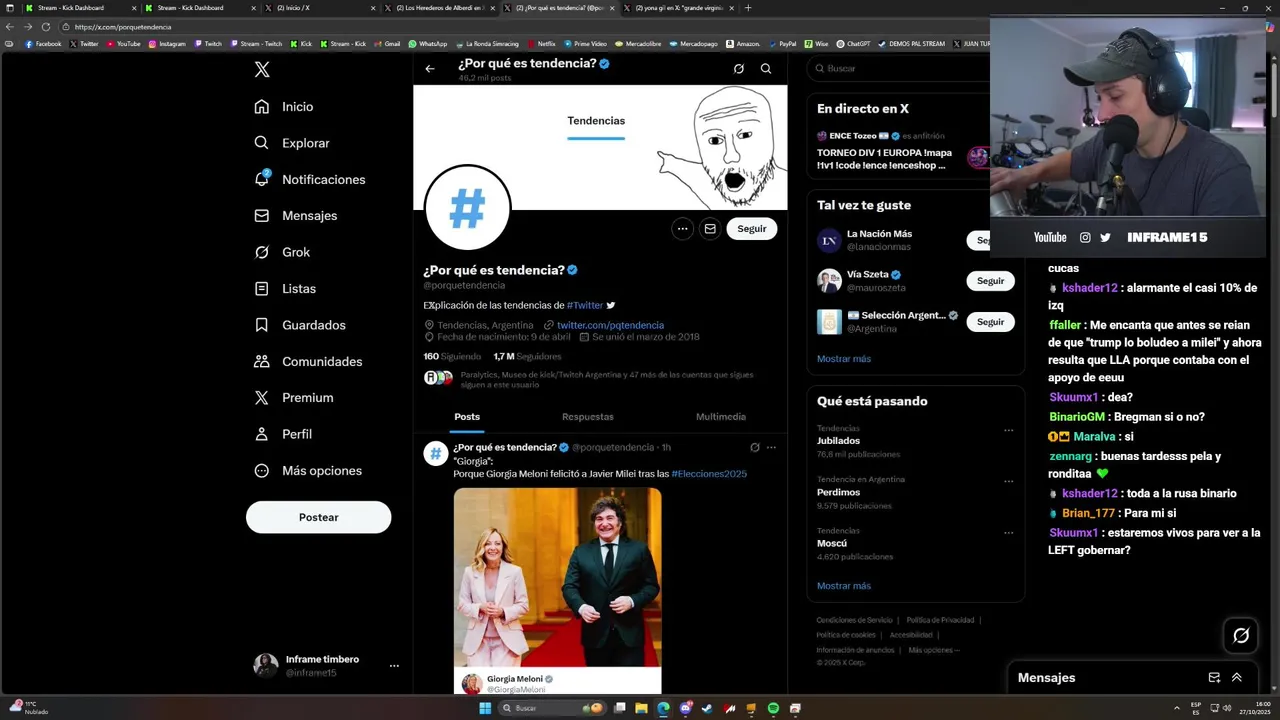Open Explorar in the sidebar
This screenshot has width=1280, height=720.
click(x=292, y=143)
